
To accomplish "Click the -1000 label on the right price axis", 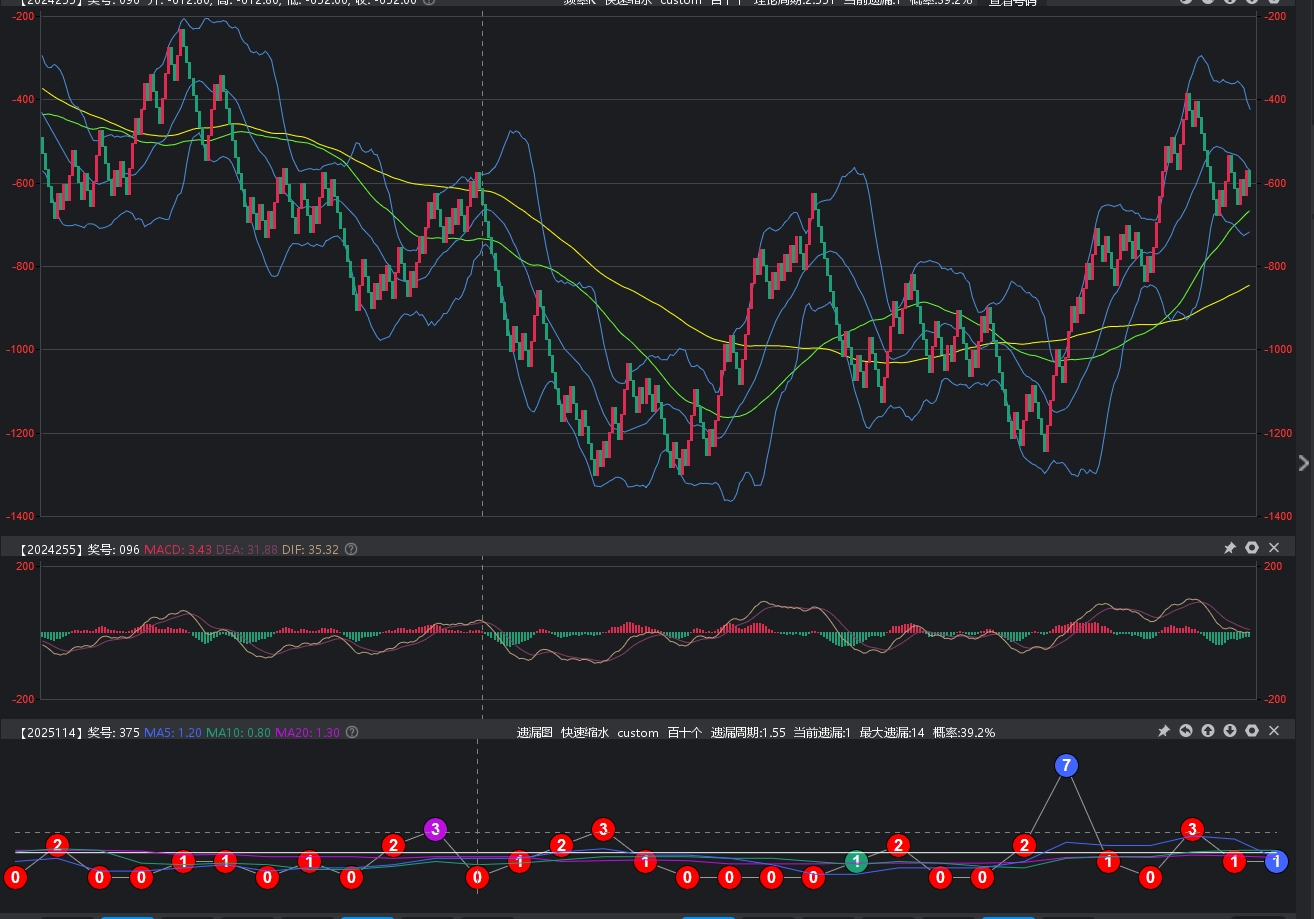I will tap(1276, 350).
